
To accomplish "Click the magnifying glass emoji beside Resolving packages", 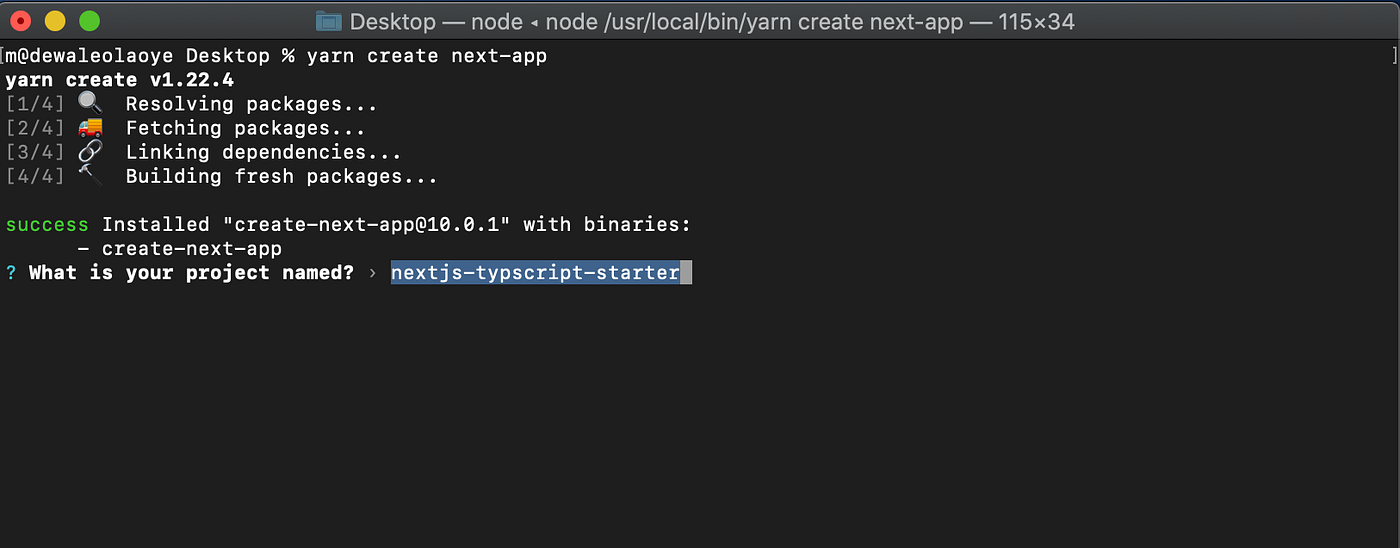I will [90, 104].
